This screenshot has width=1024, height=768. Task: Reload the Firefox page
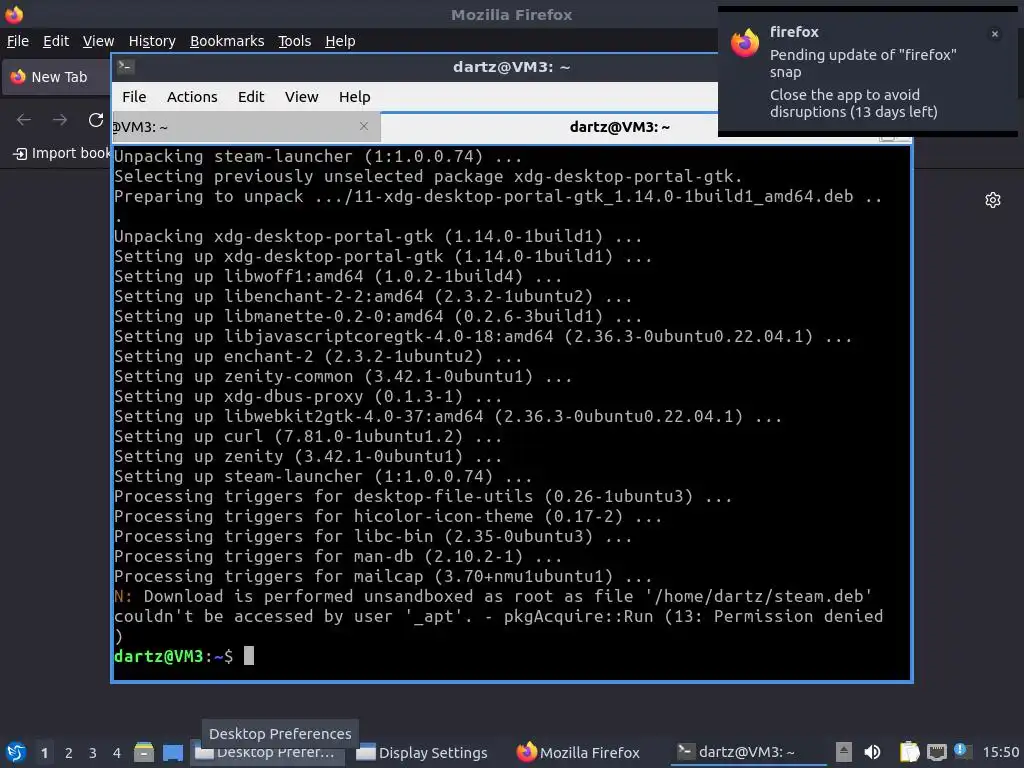click(x=96, y=120)
